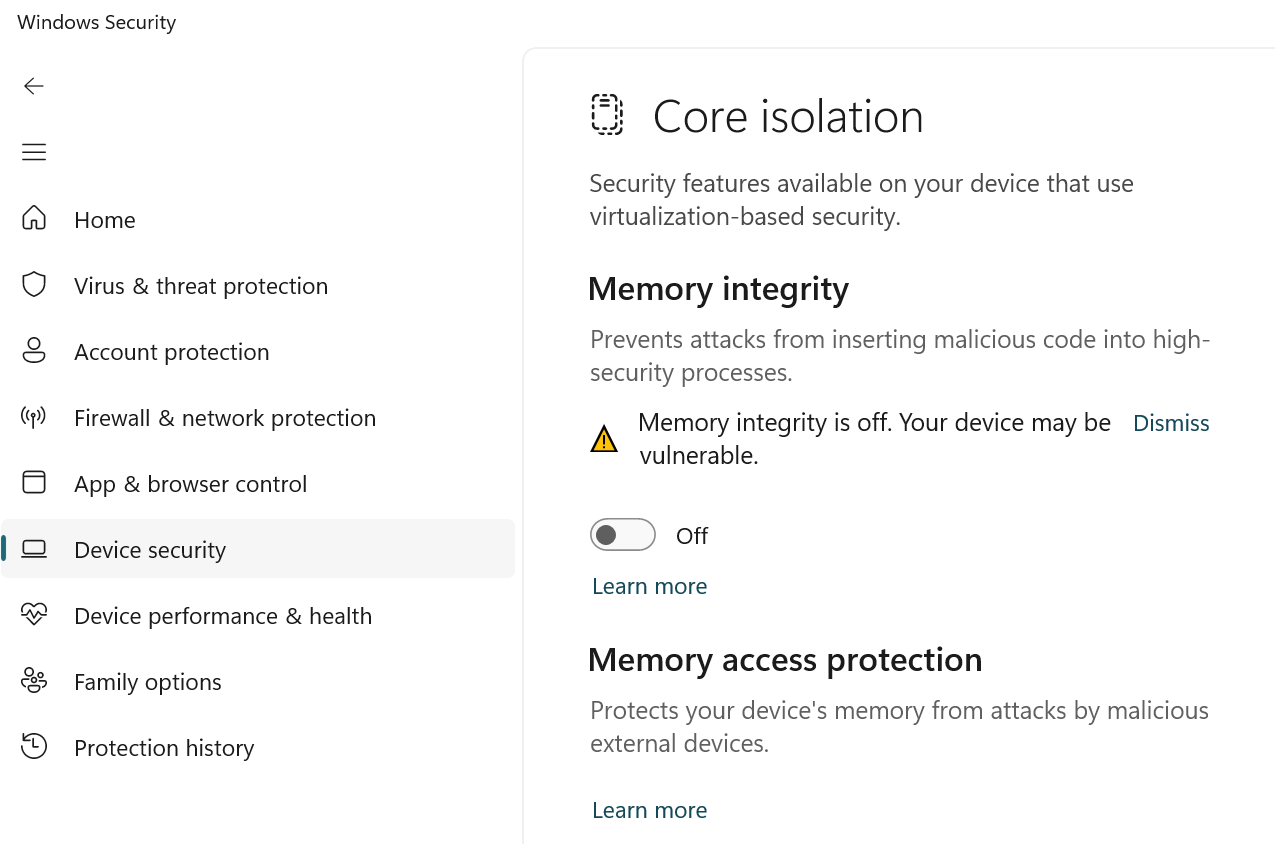Select the Family options menu entry
Viewport: 1275px width, 844px height.
(148, 681)
